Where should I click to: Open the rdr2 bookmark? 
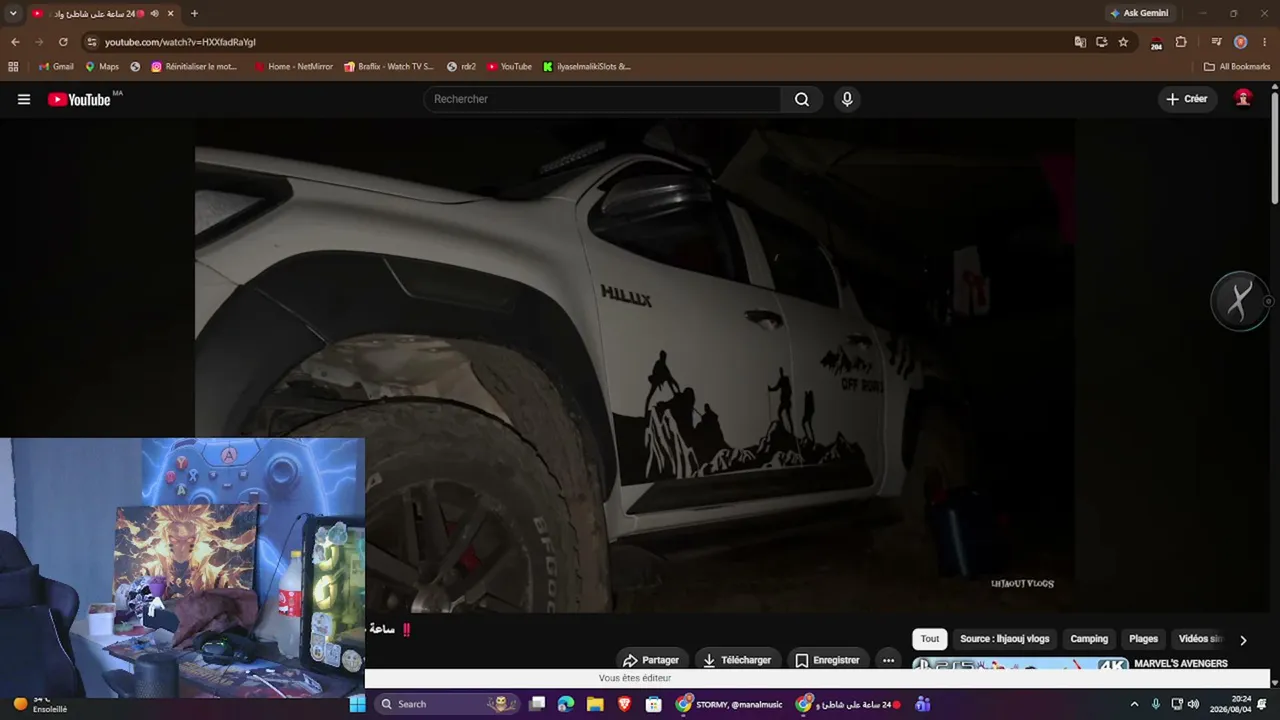[461, 67]
